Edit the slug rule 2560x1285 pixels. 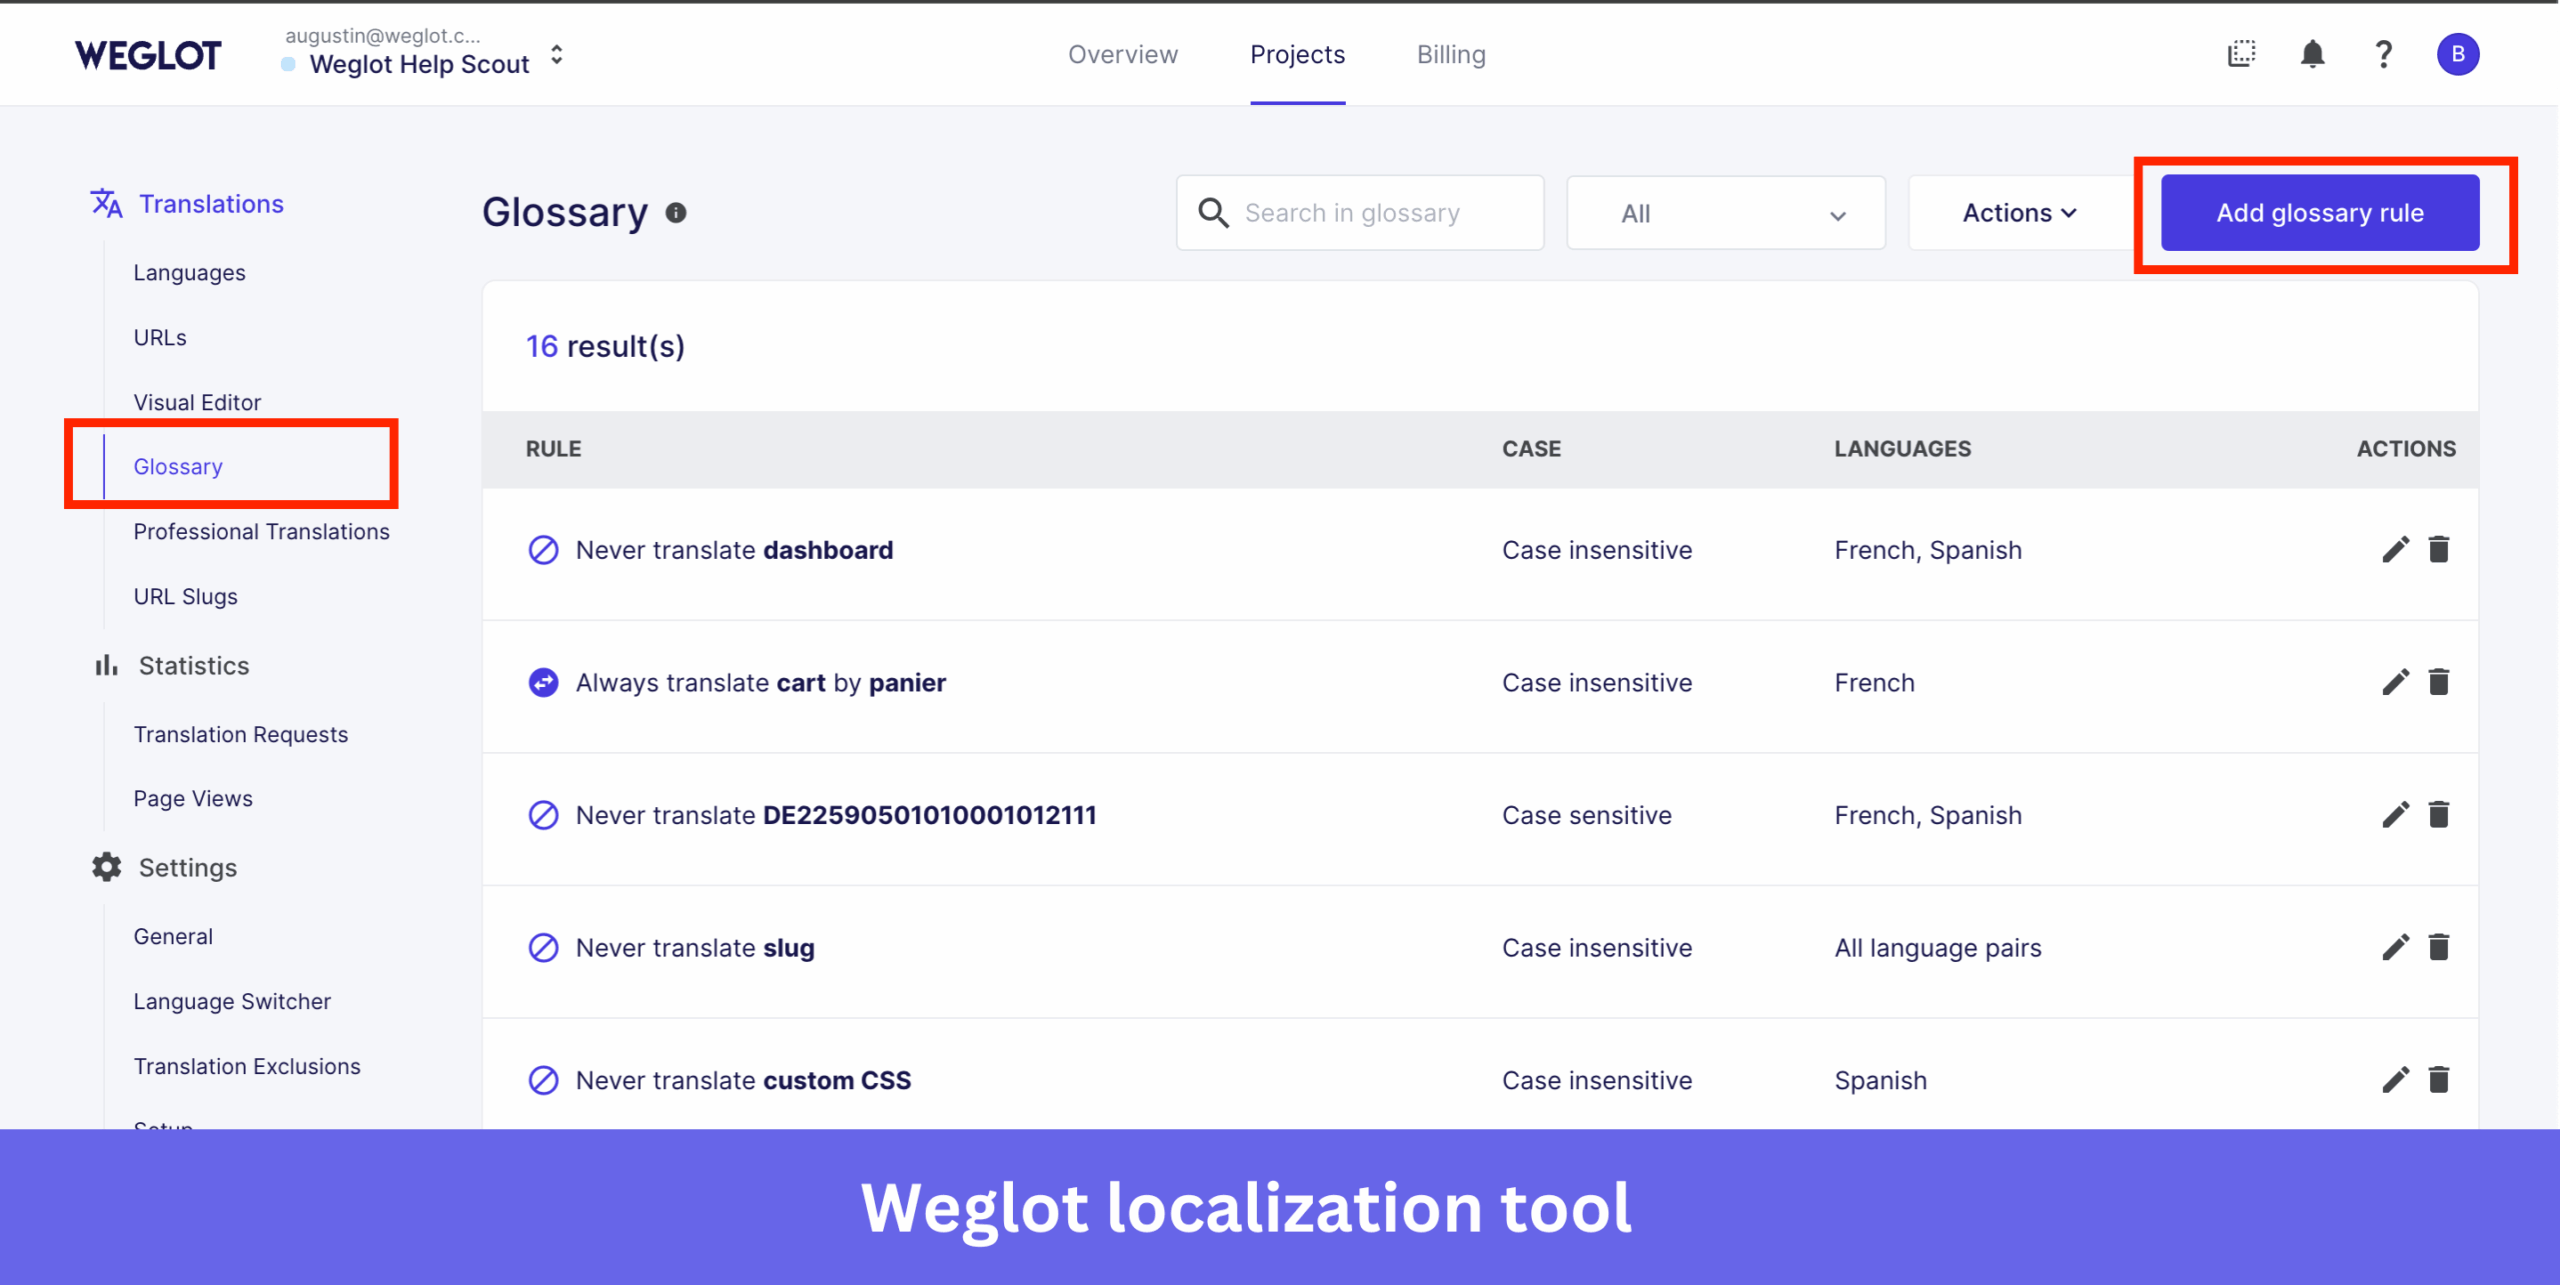pos(2394,947)
